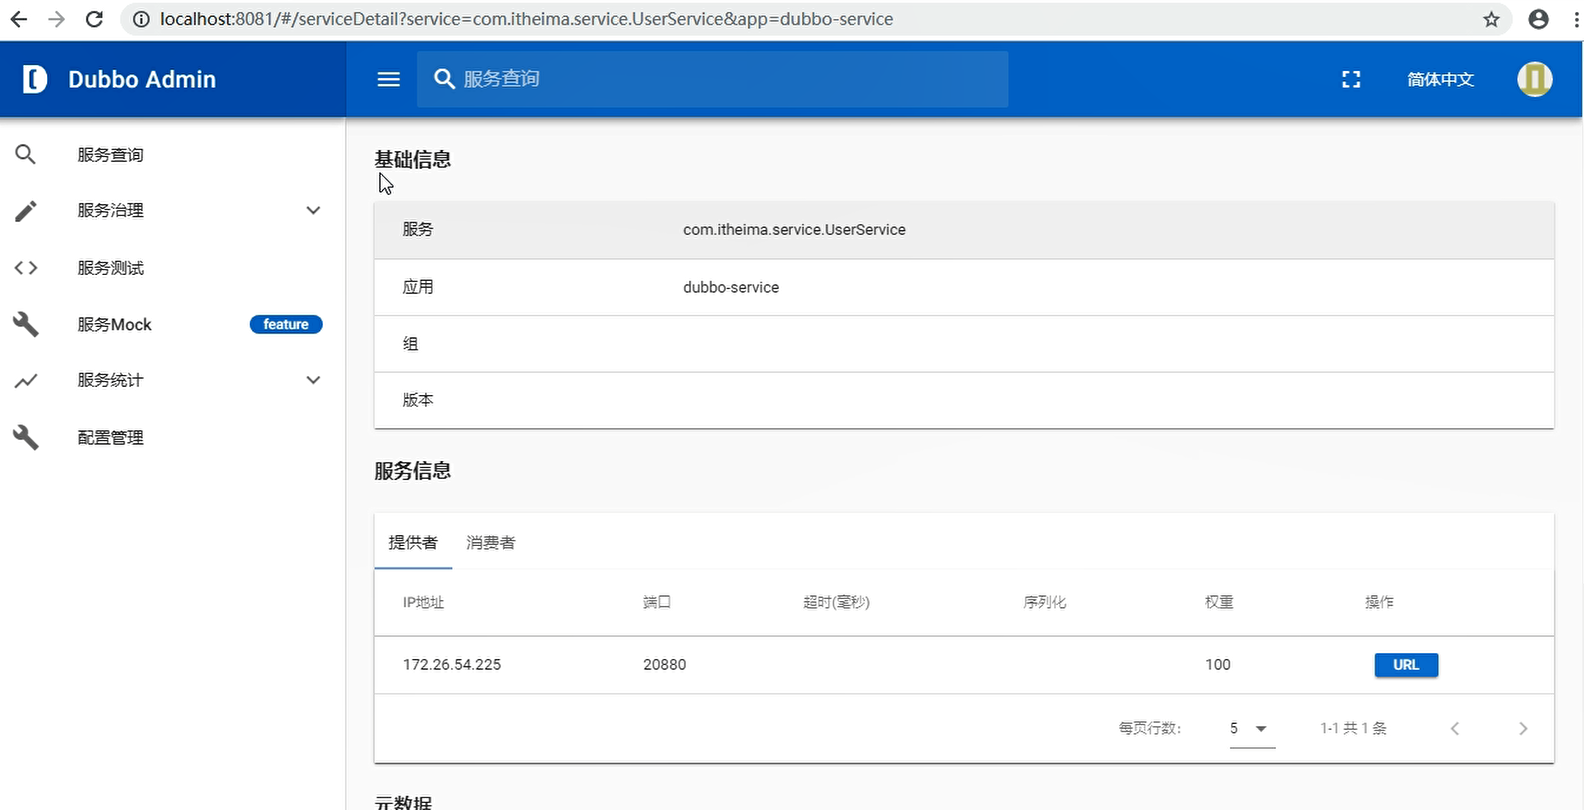The height and width of the screenshot is (810, 1584).
Task: Click the code brackets icon for 服务测试
Action: pyautogui.click(x=26, y=268)
